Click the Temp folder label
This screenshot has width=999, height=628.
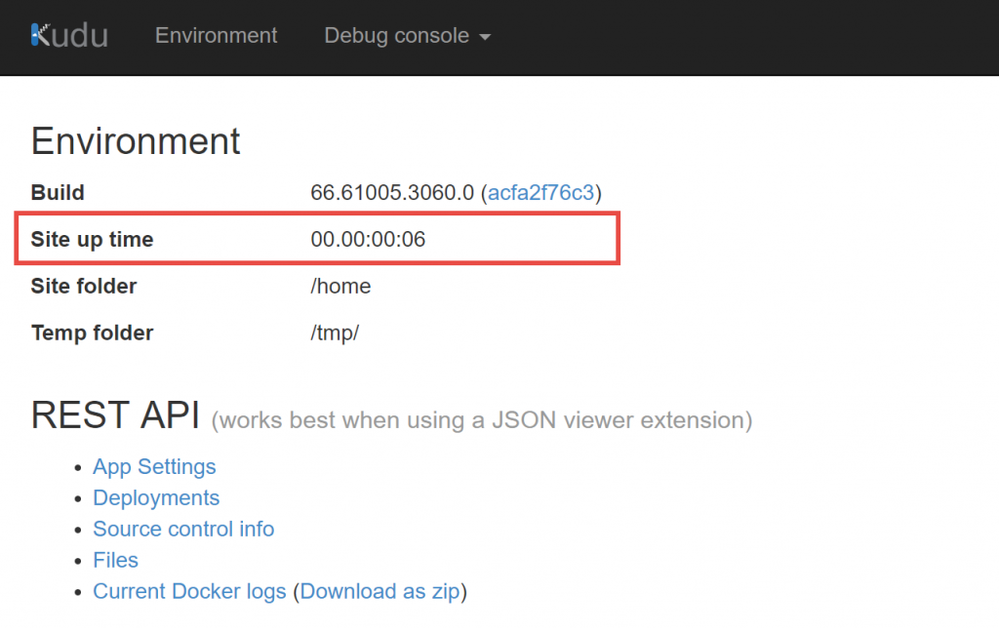tap(92, 332)
